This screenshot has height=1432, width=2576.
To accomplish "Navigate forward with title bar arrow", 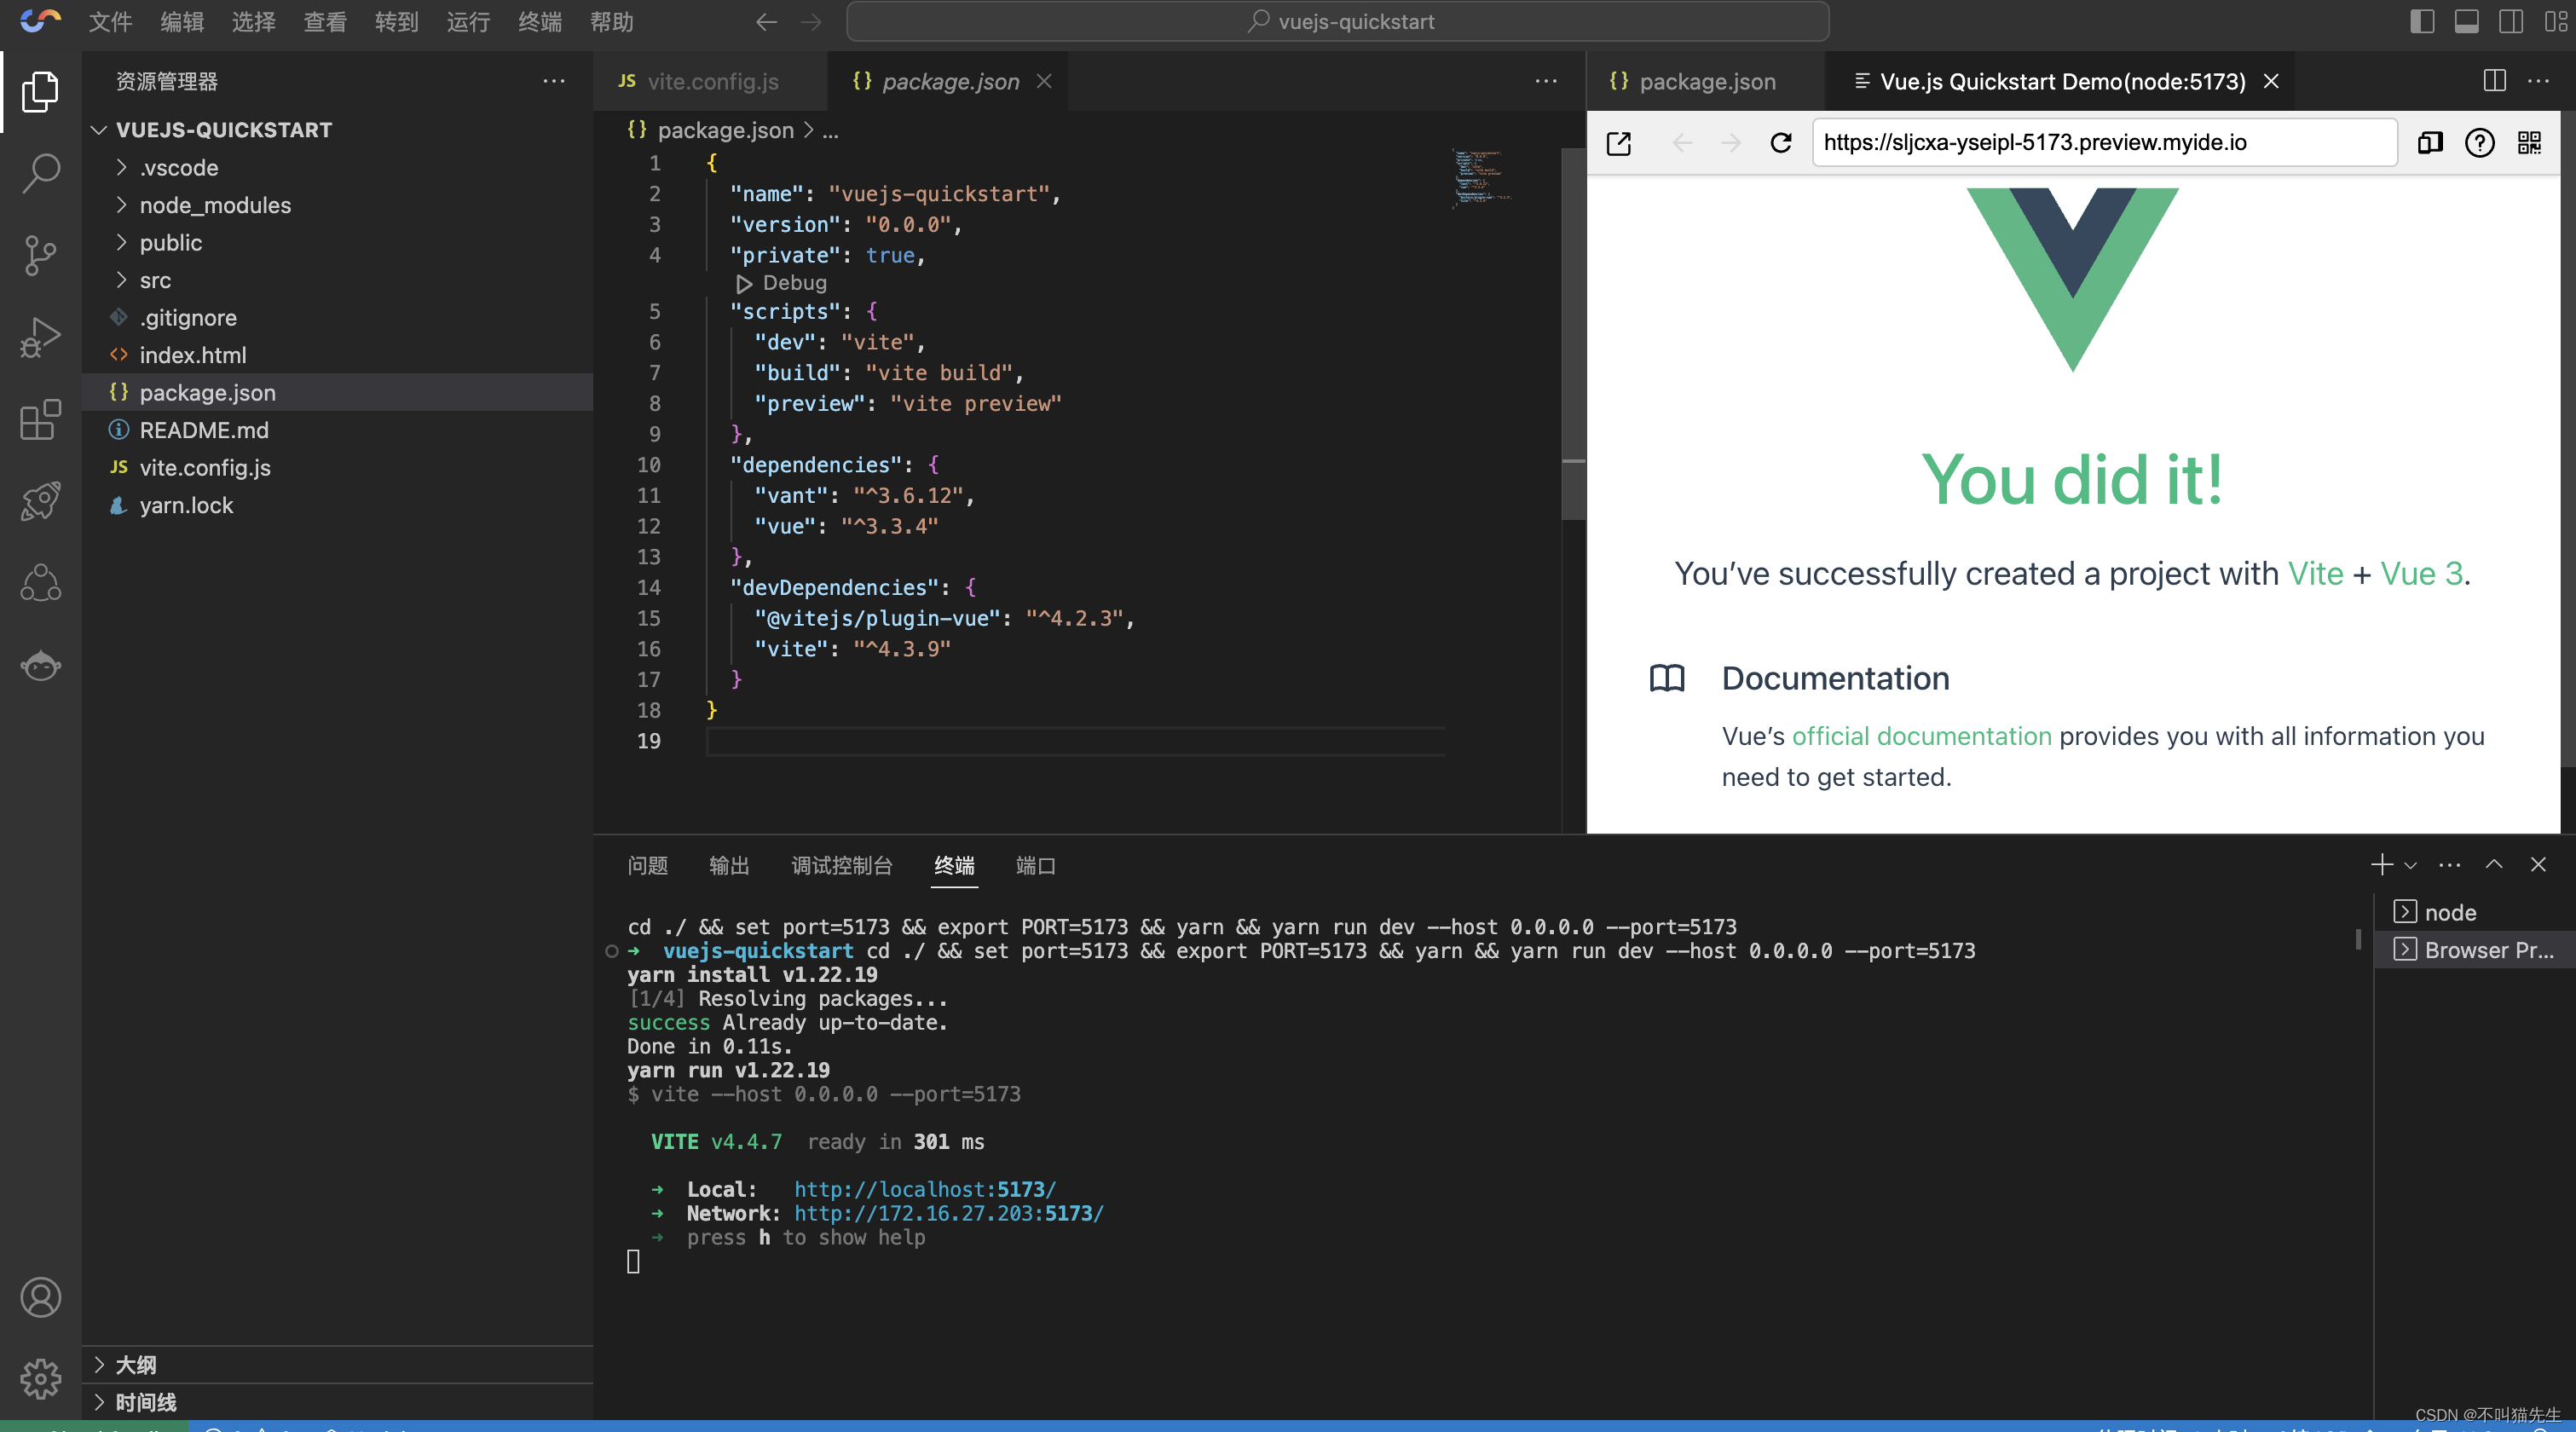I will tap(811, 22).
